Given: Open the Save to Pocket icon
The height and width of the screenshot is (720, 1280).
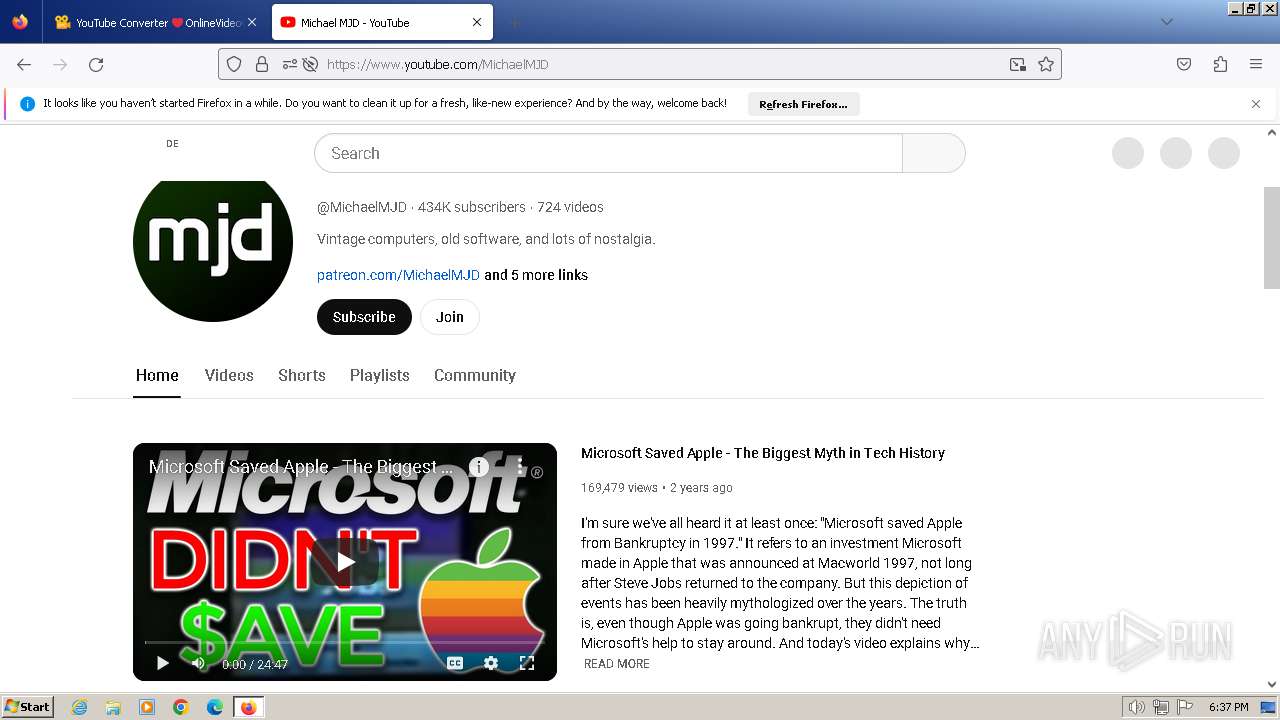Looking at the screenshot, I should coord(1184,64).
